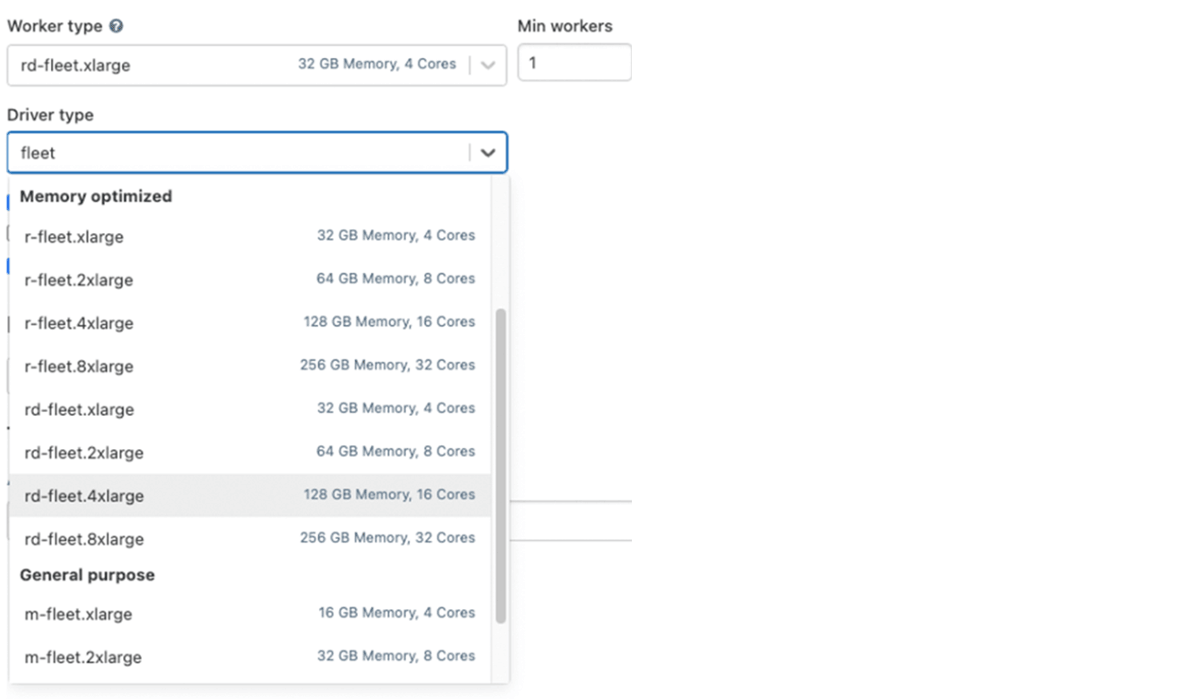Select the rd-fleet.2xlarge option
The image size is (1200, 700).
[250, 452]
